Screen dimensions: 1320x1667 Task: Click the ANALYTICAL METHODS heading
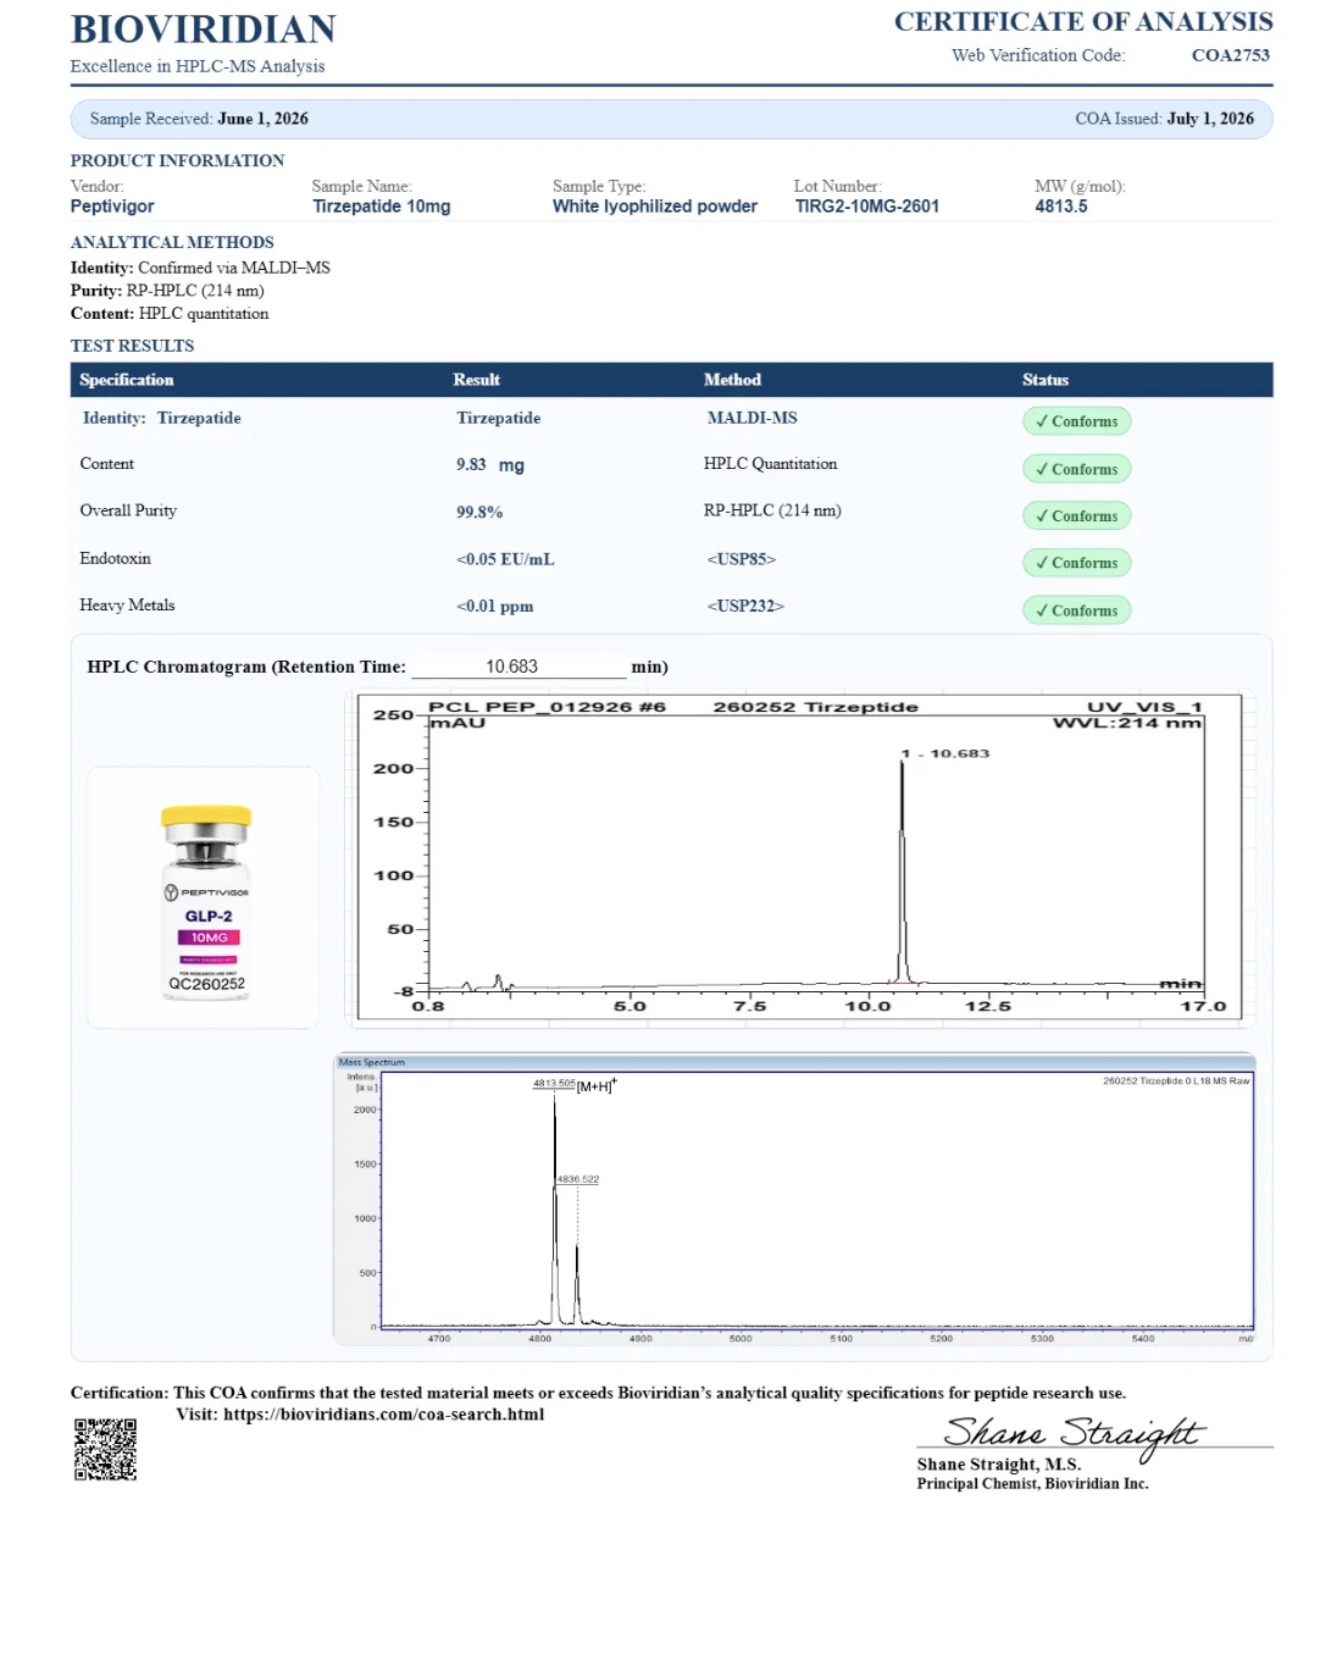coord(172,242)
